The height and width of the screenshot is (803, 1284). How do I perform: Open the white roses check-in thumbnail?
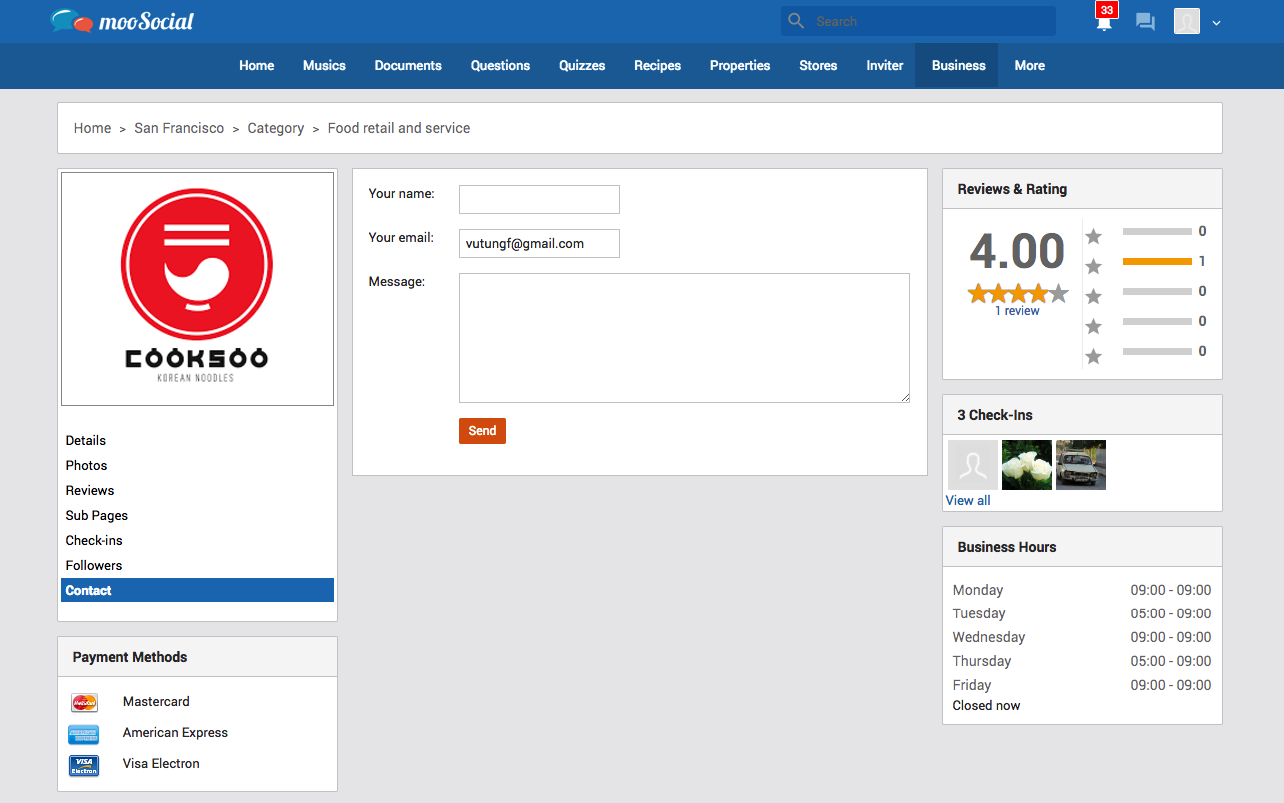click(x=1027, y=465)
